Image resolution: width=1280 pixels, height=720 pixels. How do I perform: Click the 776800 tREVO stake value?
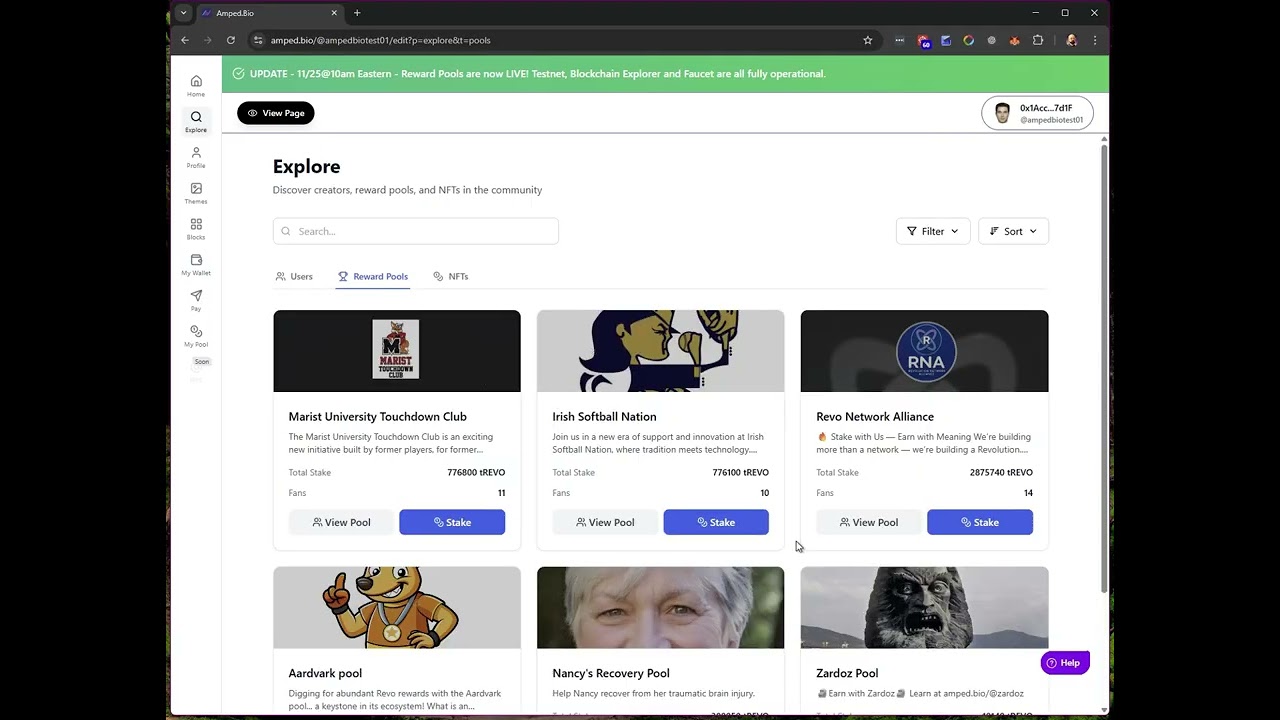(x=476, y=472)
